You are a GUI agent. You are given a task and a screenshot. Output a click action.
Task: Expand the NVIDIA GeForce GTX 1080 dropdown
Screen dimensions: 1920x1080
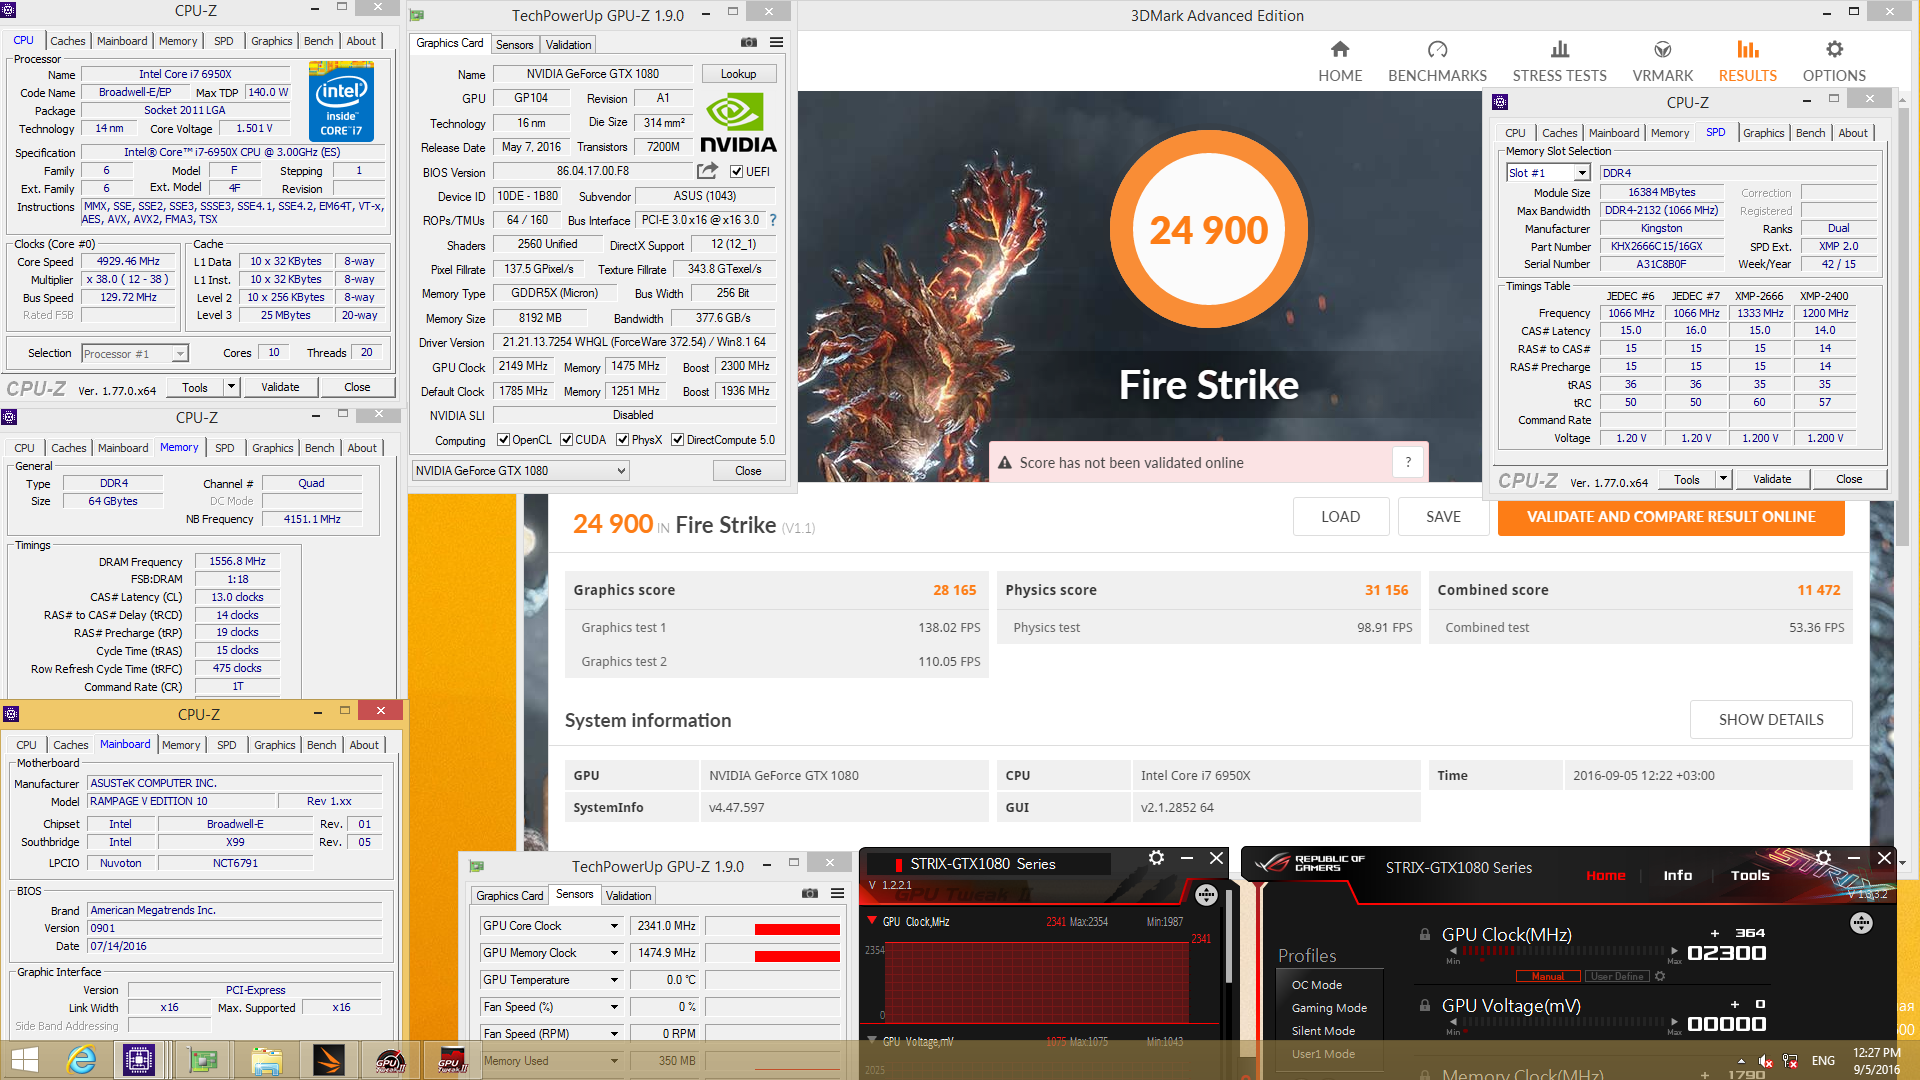click(x=620, y=471)
